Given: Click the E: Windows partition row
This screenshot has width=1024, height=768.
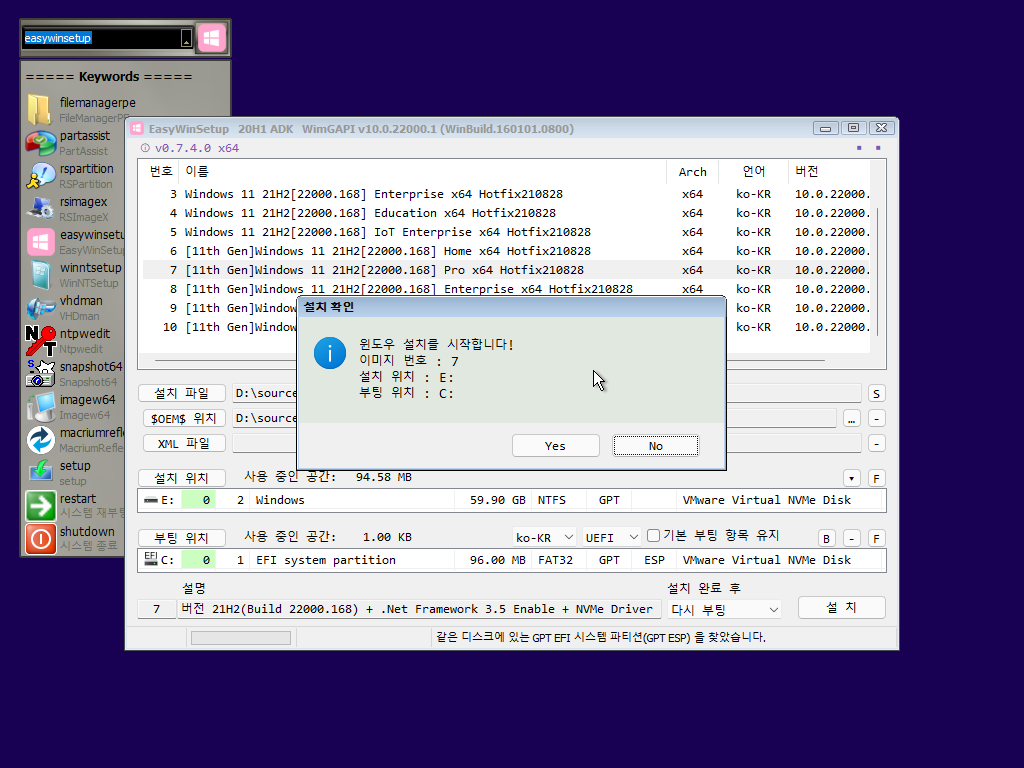Looking at the screenshot, I should click(x=511, y=500).
